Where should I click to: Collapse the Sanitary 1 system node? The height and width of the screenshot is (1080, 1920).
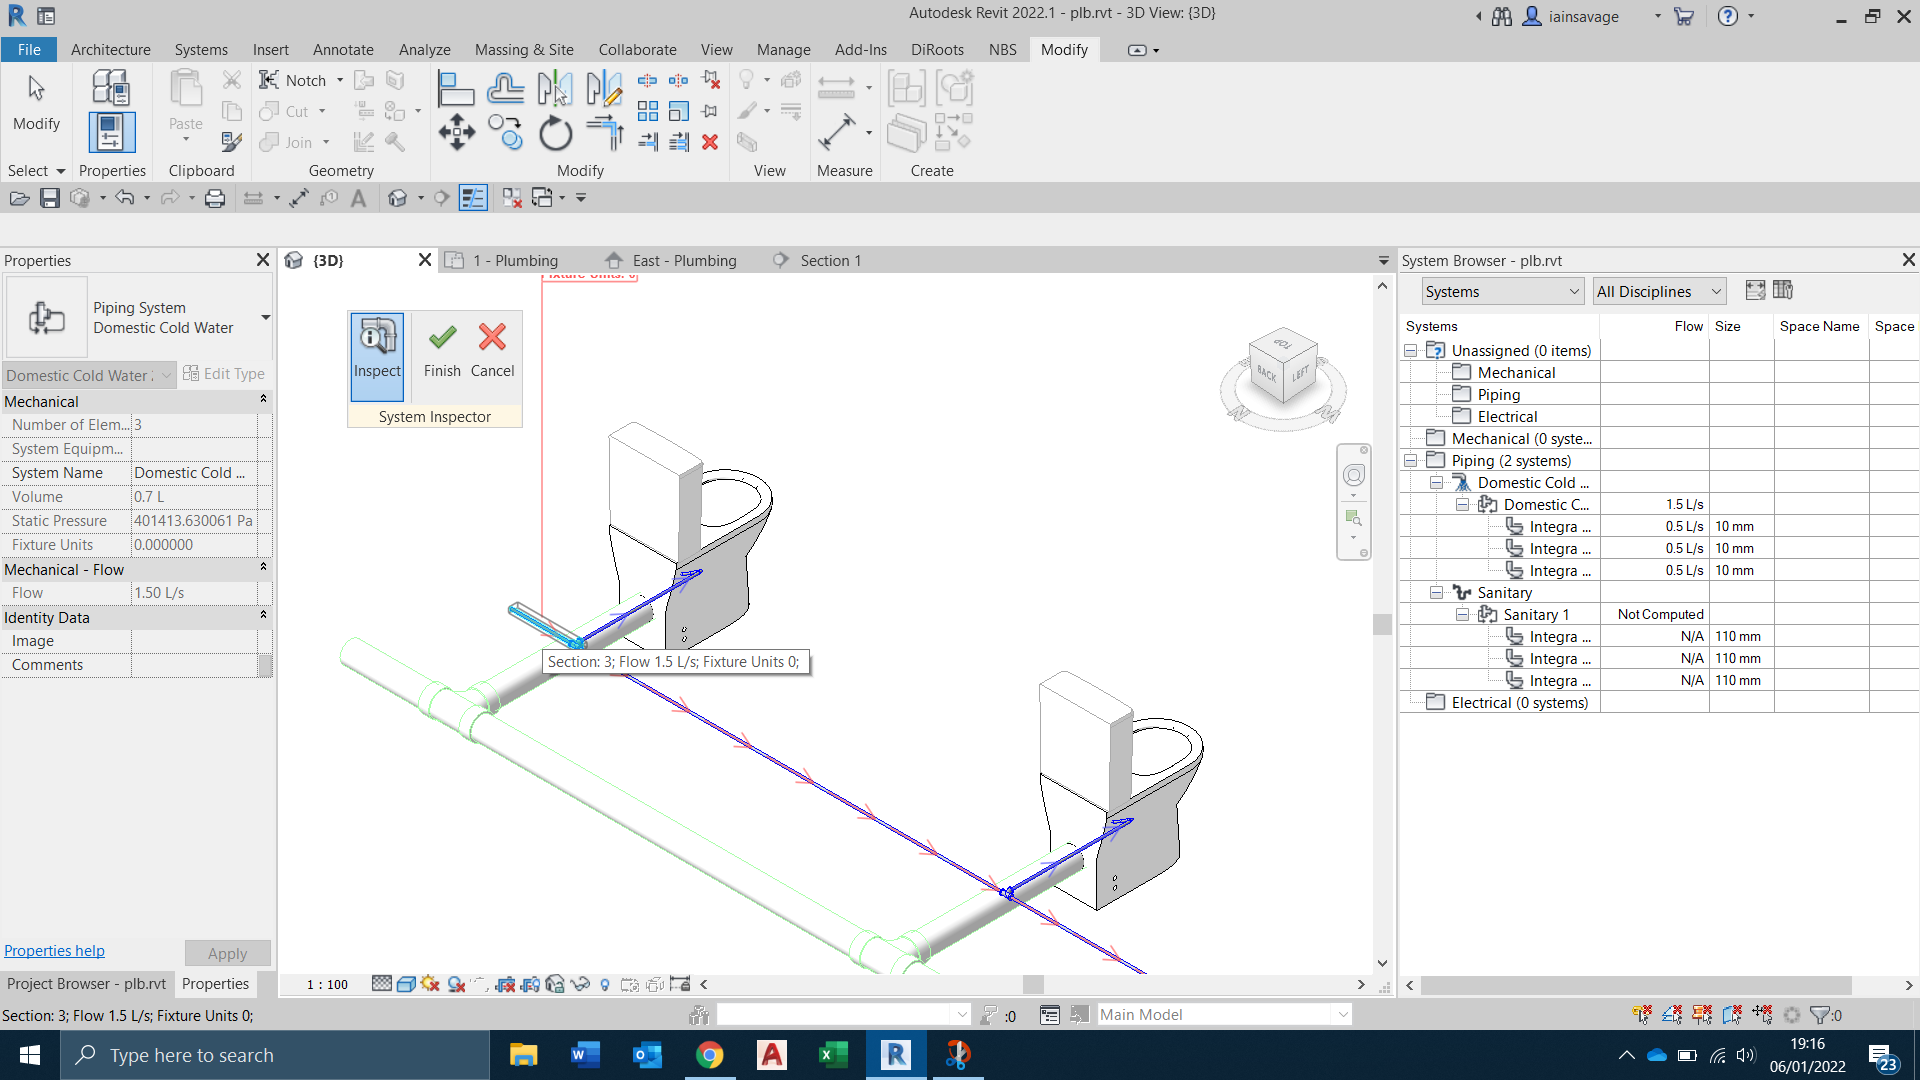coord(1463,614)
